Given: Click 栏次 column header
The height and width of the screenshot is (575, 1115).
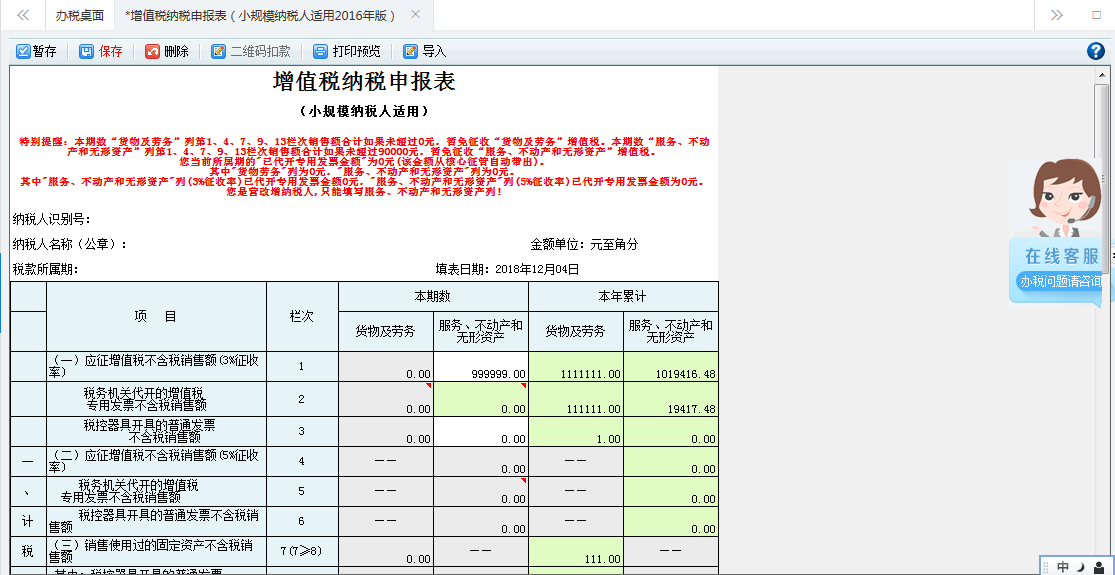Looking at the screenshot, I should point(302,316).
